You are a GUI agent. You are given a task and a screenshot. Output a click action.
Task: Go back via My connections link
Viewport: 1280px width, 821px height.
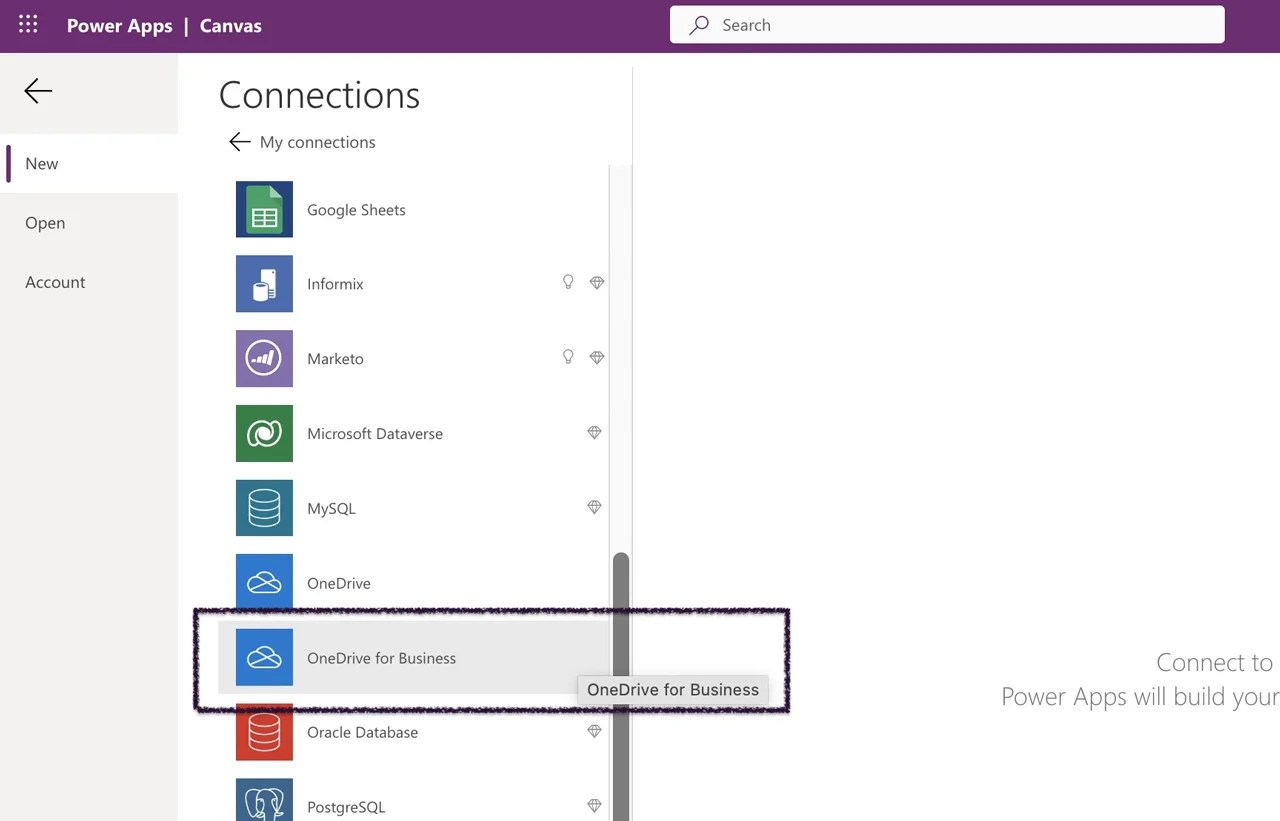click(x=302, y=142)
